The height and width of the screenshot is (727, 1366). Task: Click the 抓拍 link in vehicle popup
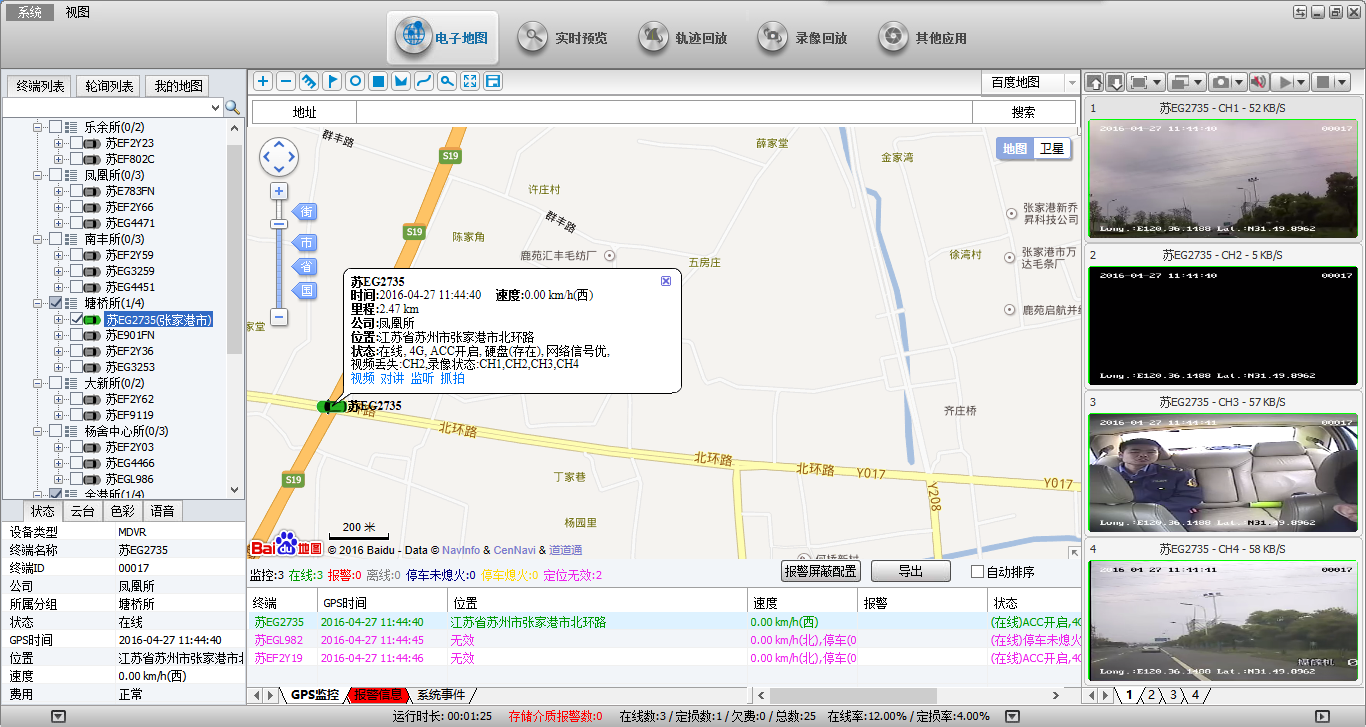click(453, 378)
